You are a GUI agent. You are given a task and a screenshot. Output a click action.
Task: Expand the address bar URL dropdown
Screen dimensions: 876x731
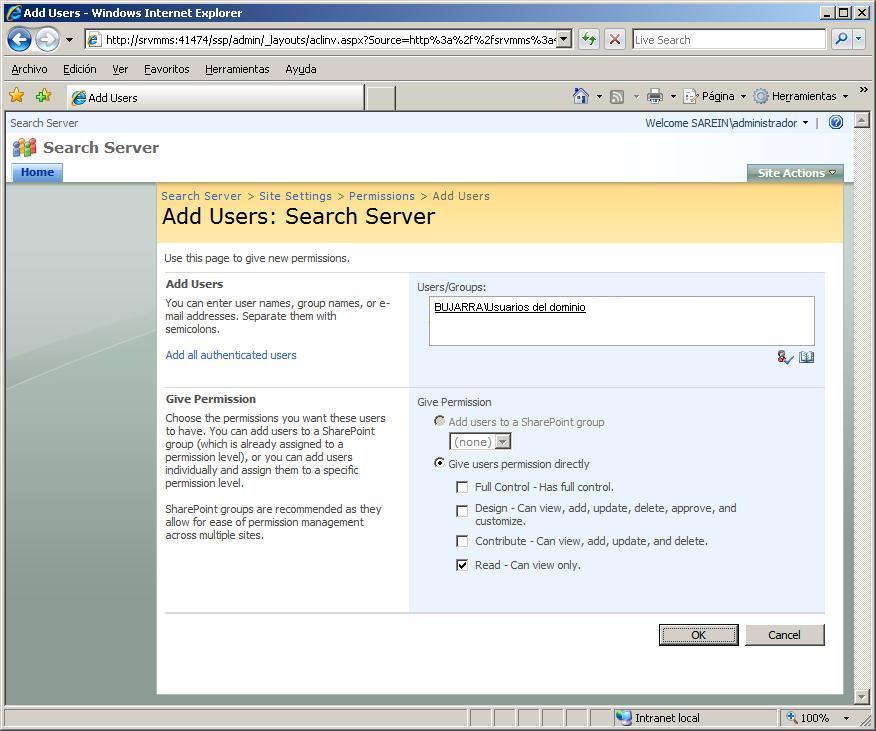coord(564,39)
